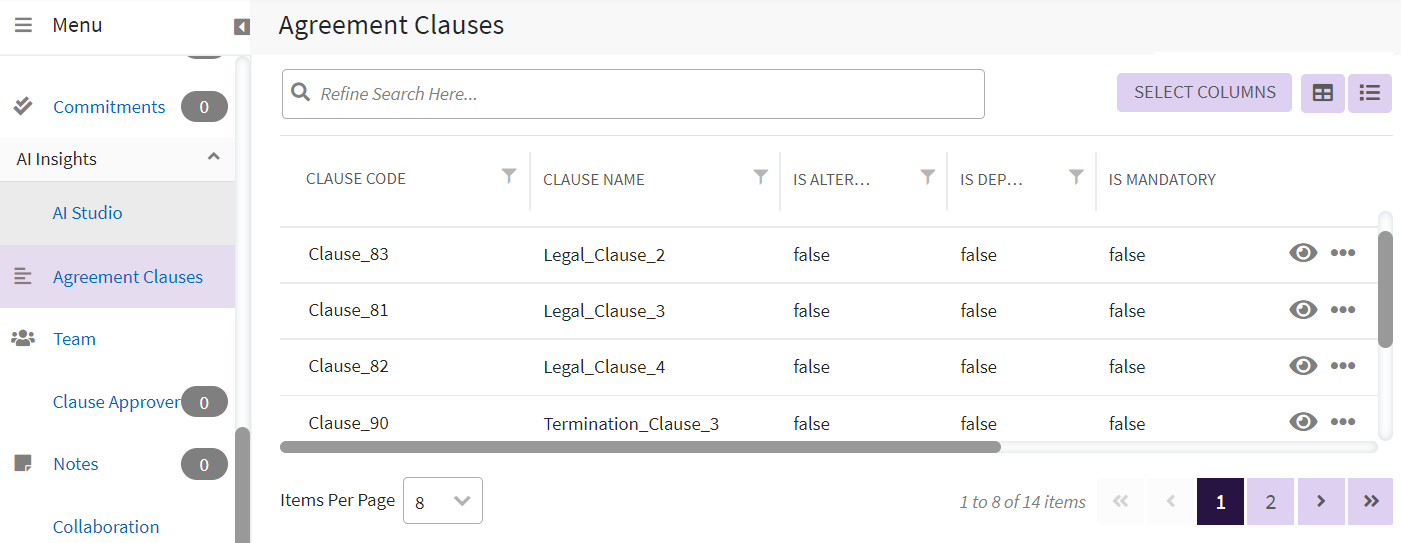Collapse the sidebar with the arrow icon
The height and width of the screenshot is (543, 1401).
241,27
